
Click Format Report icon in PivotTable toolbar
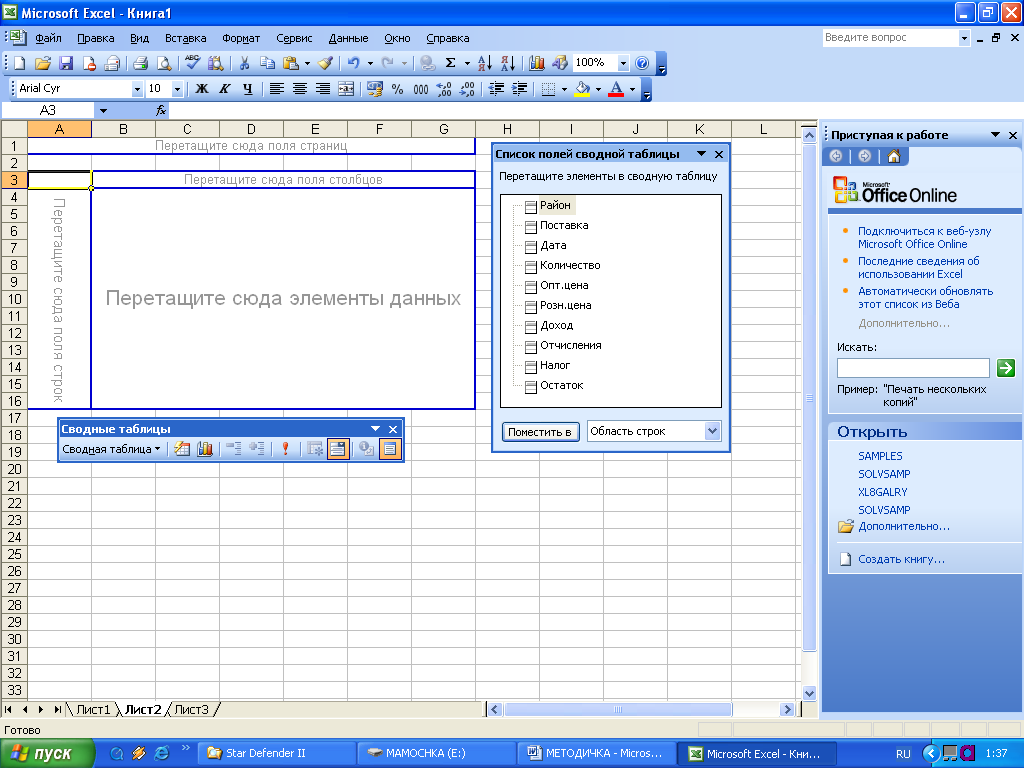click(182, 449)
